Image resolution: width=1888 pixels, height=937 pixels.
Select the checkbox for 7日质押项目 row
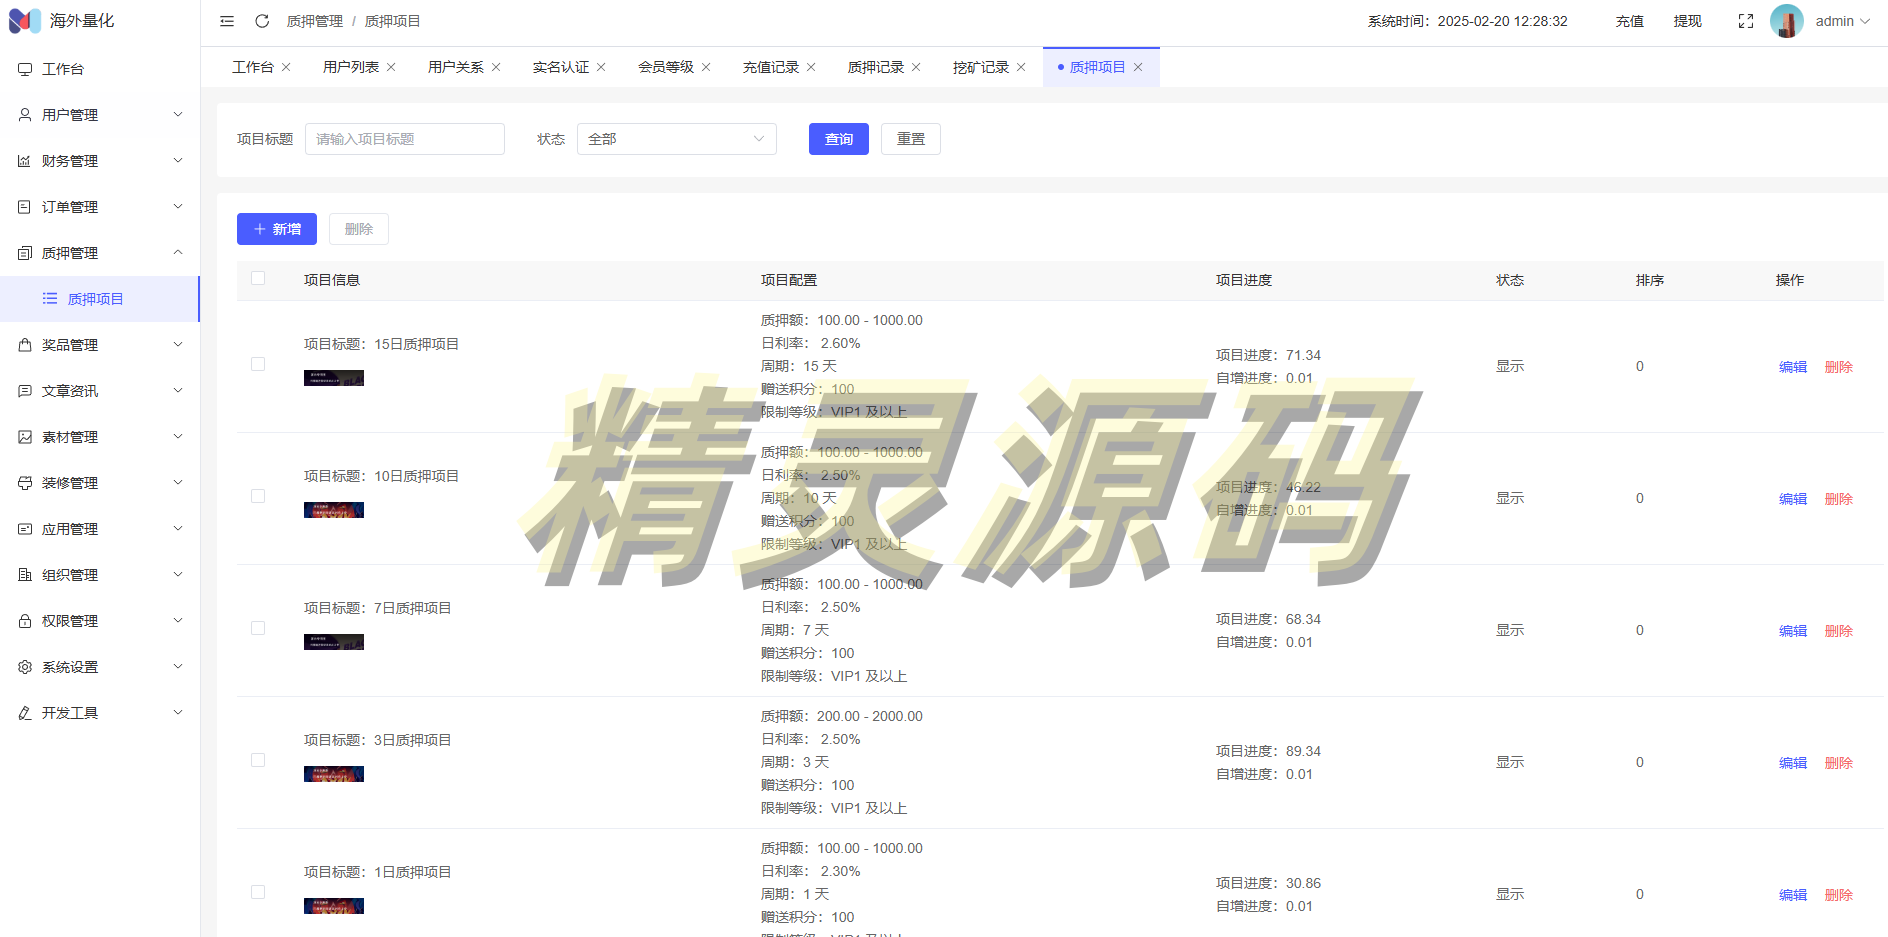258,629
